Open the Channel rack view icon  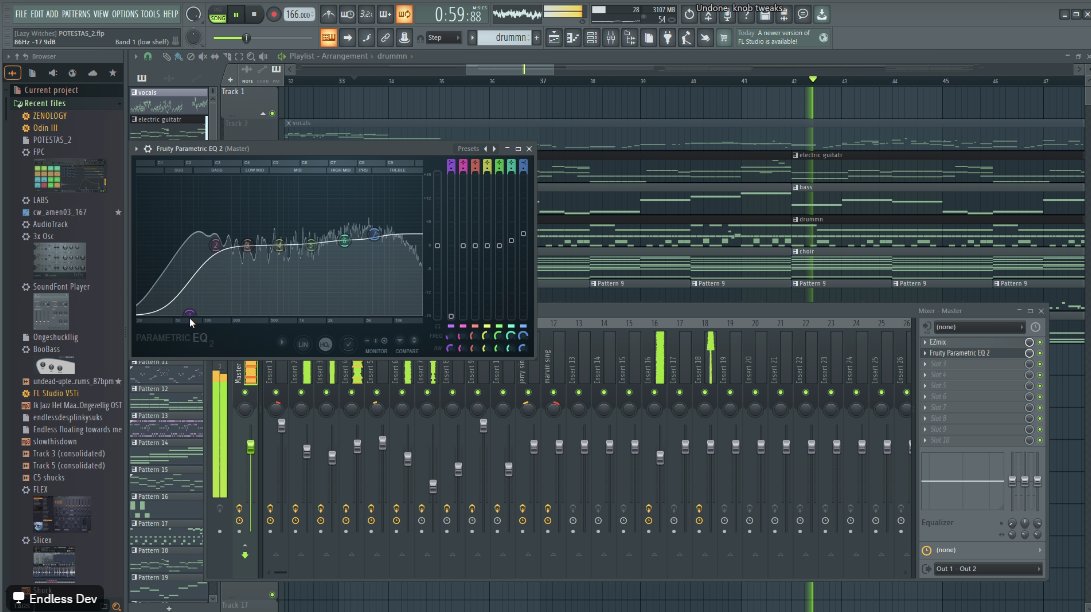(x=591, y=38)
